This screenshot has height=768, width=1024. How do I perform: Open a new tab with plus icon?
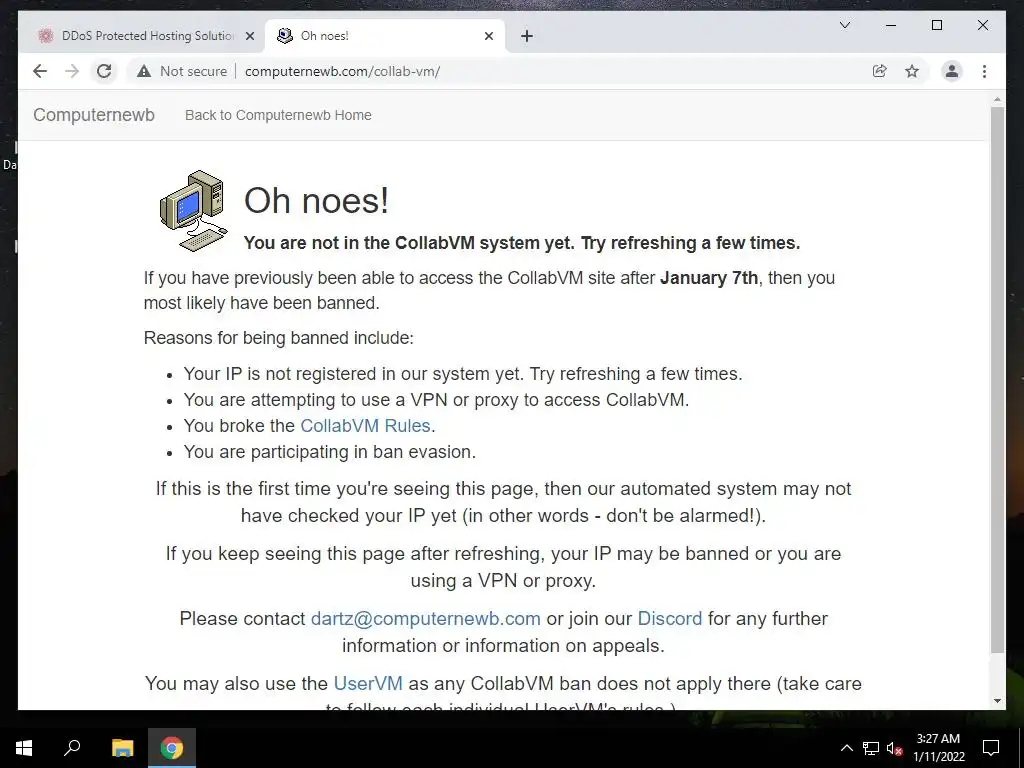pos(527,36)
